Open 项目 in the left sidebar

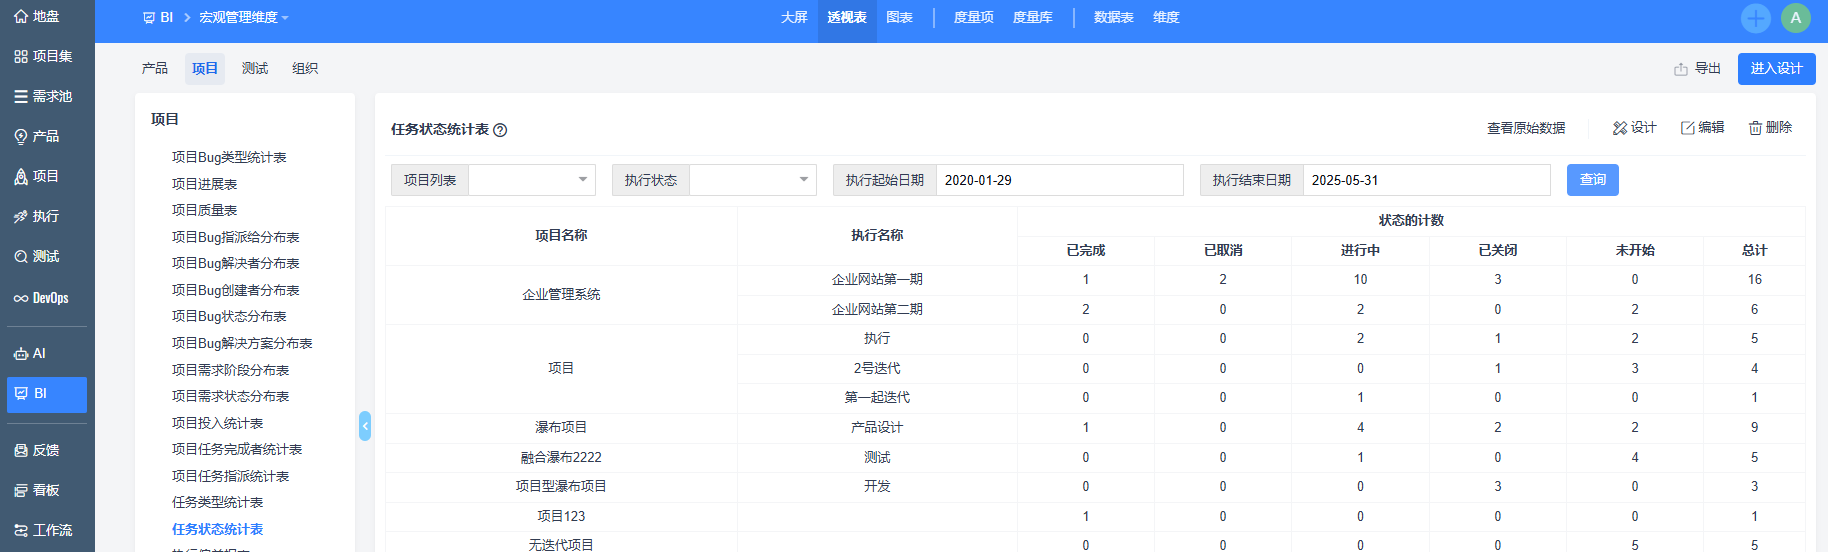[x=37, y=176]
